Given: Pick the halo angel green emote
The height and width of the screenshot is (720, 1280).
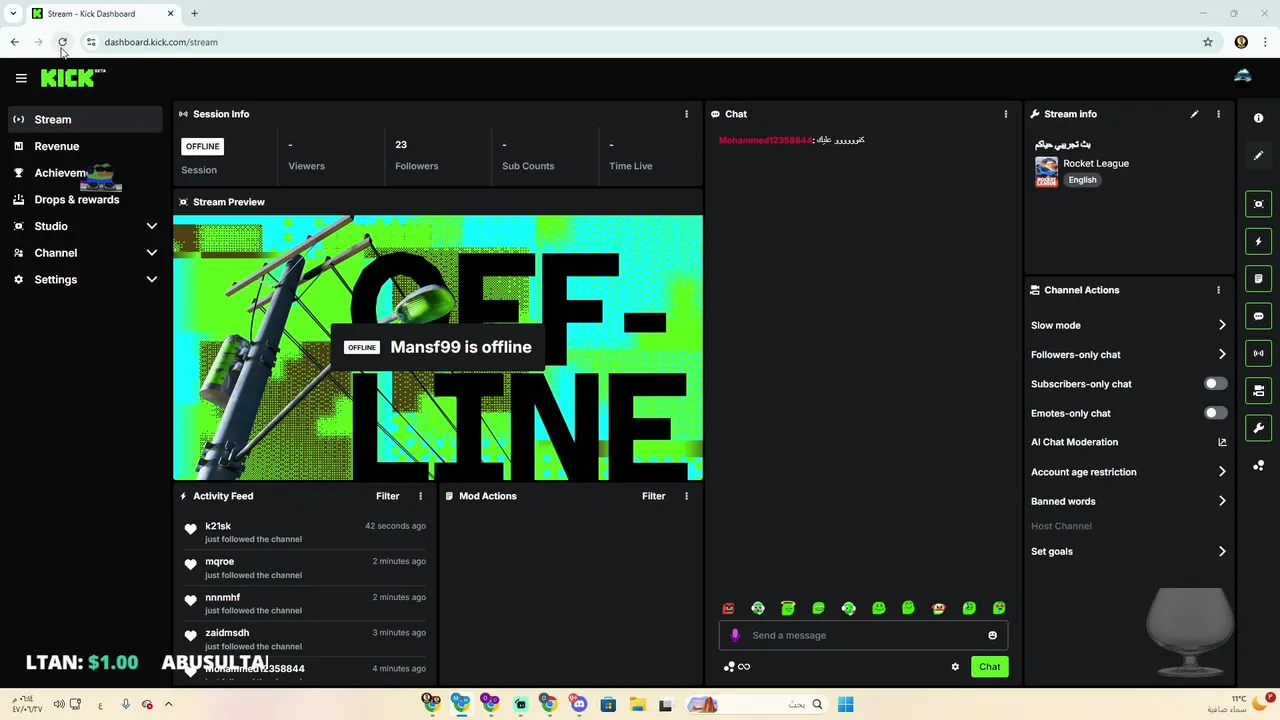Looking at the screenshot, I should click(x=788, y=608).
